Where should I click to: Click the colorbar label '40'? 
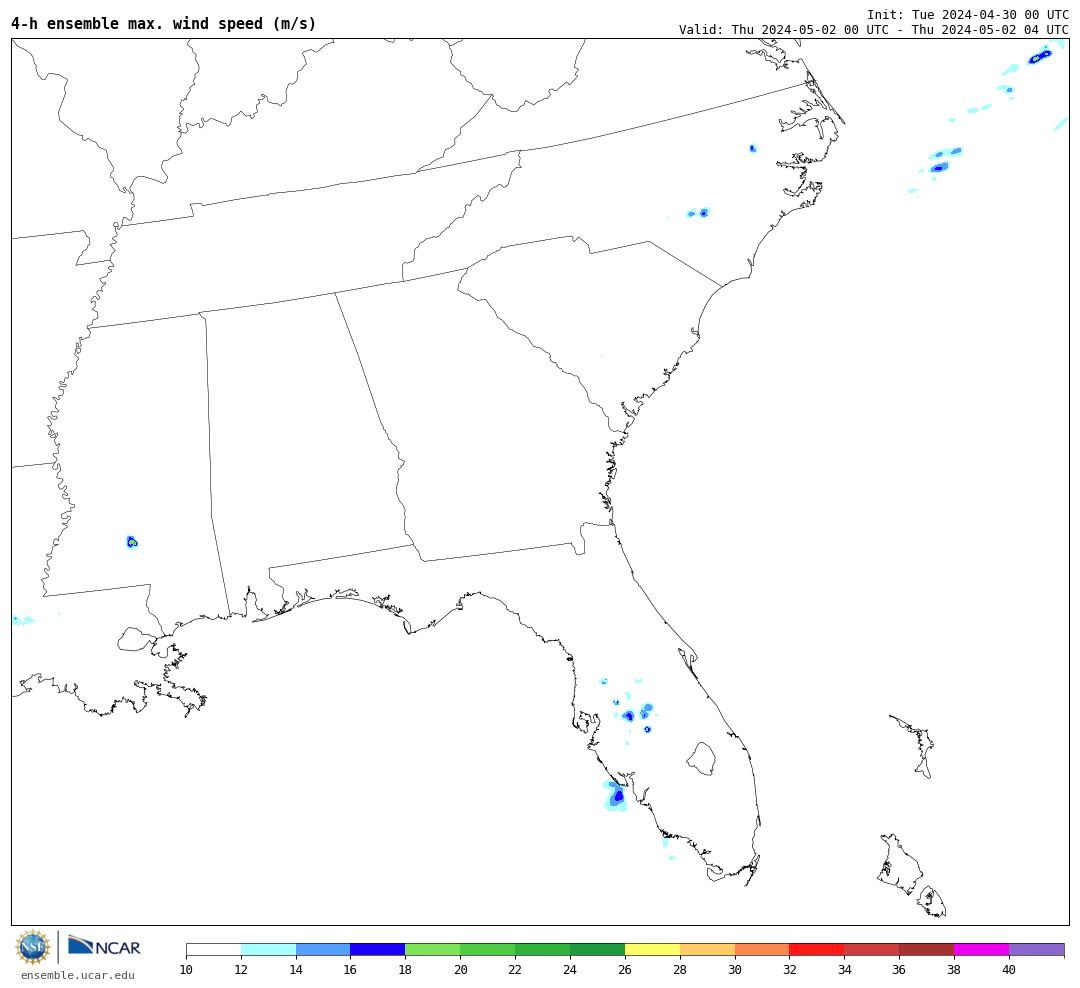tap(1009, 970)
